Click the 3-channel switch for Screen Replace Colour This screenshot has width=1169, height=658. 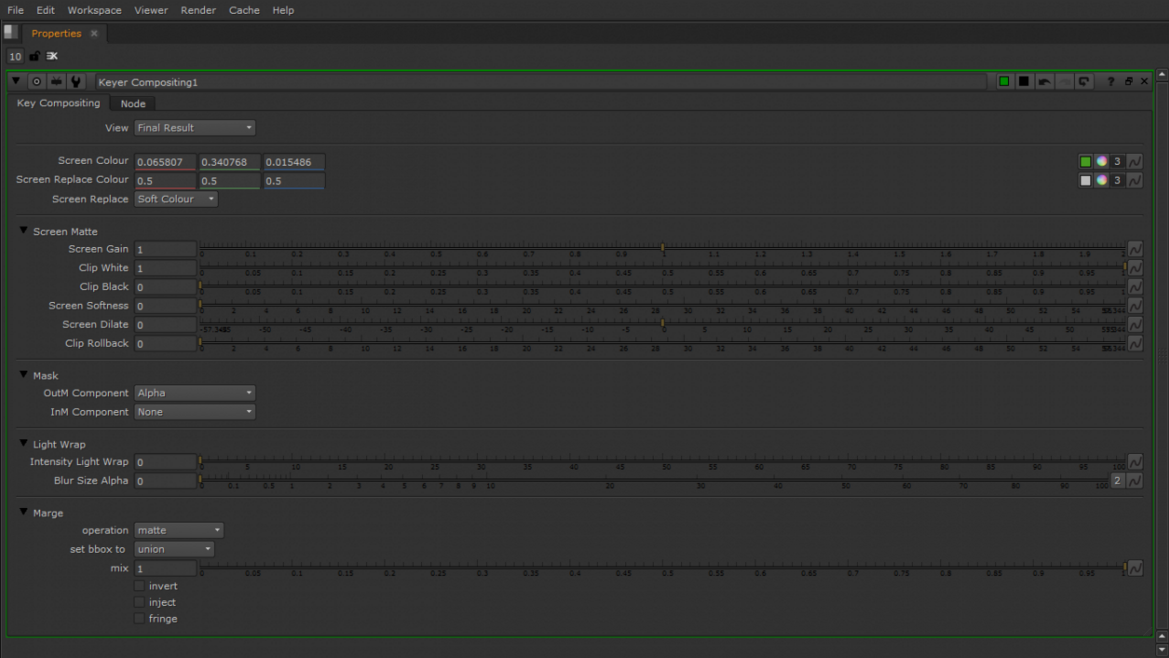coord(1117,180)
